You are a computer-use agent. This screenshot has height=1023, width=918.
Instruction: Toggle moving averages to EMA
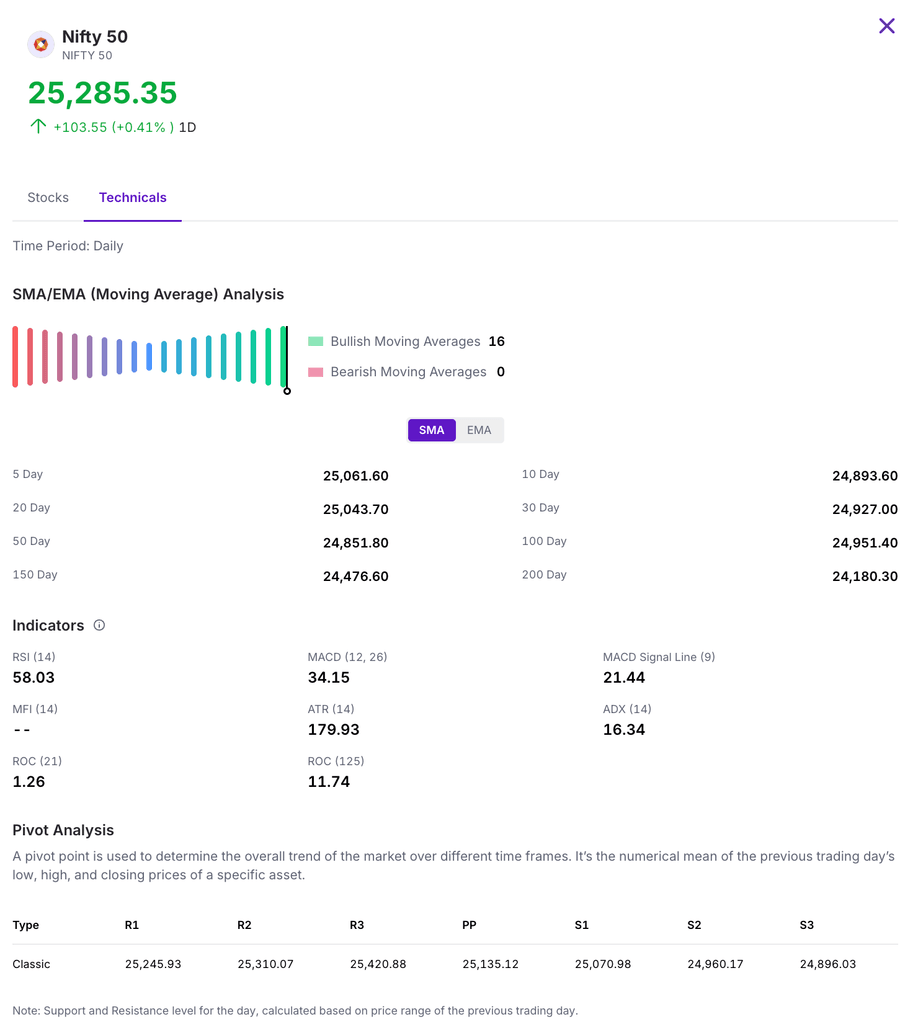(x=479, y=430)
